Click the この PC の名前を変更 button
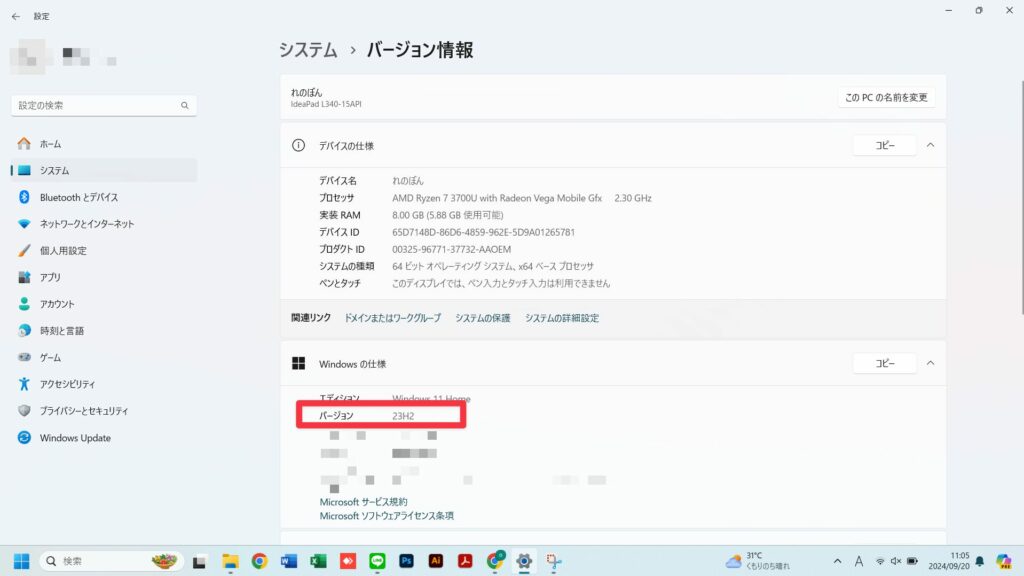The image size is (1024, 576). [886, 97]
